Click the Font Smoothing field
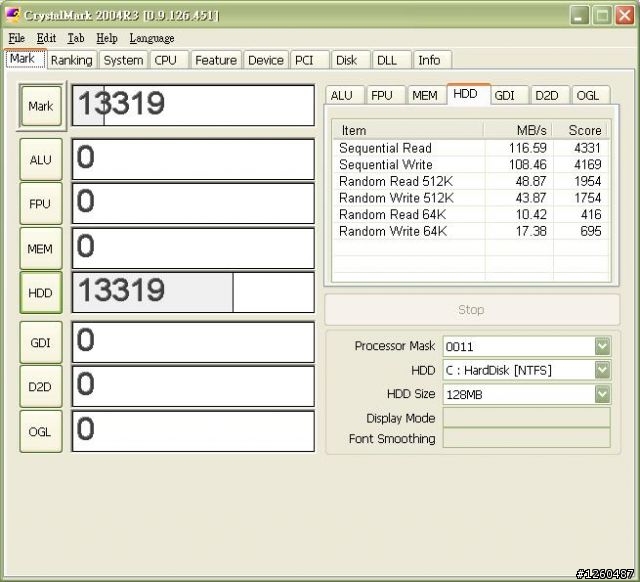Viewport: 640px width, 582px height. point(527,438)
